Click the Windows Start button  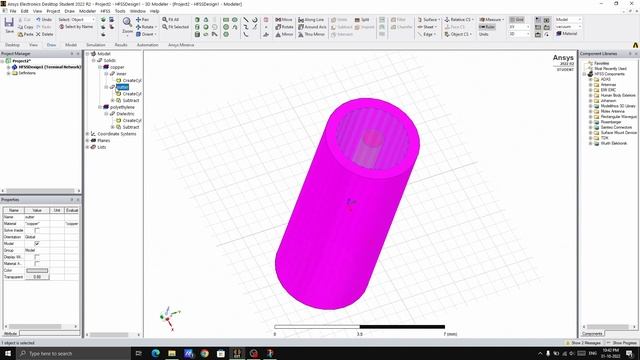tap(8, 353)
